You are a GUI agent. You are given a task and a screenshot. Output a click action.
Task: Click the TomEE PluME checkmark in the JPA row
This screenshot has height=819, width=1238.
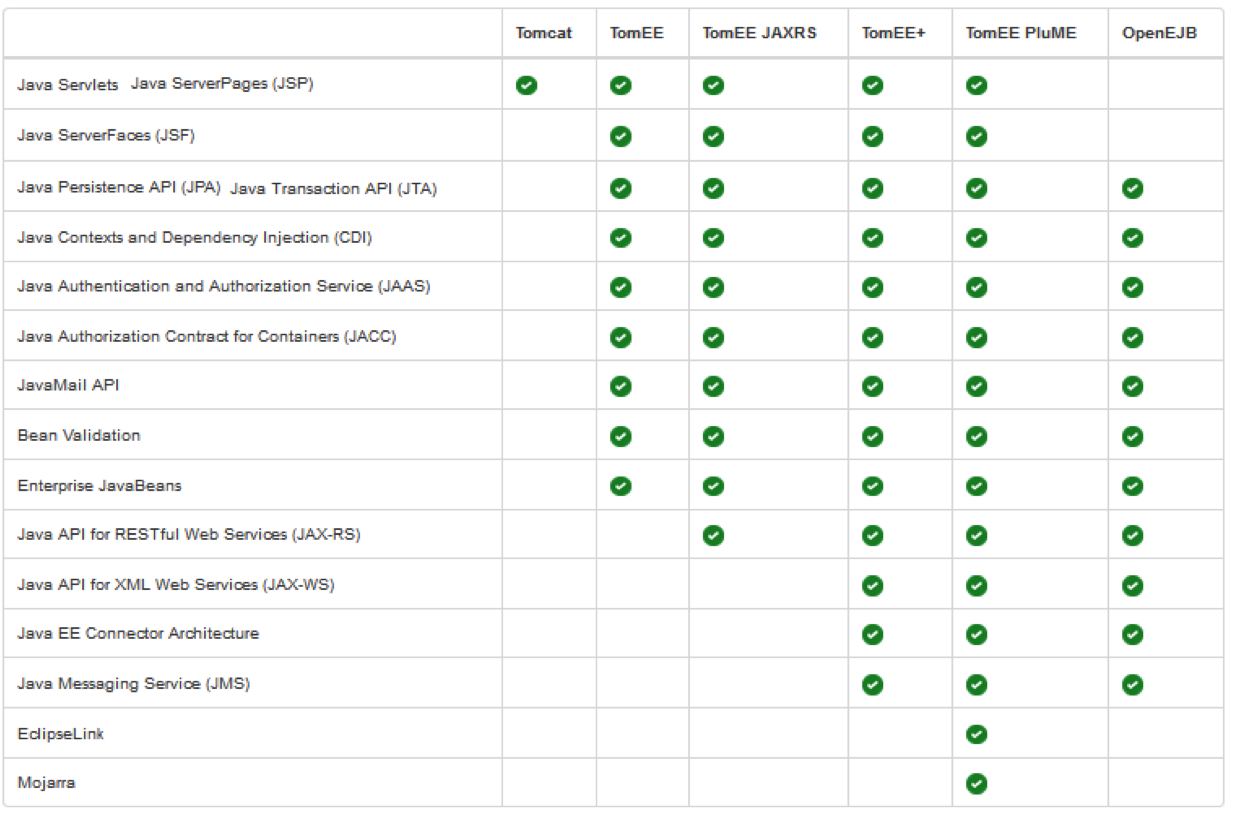pos(977,188)
